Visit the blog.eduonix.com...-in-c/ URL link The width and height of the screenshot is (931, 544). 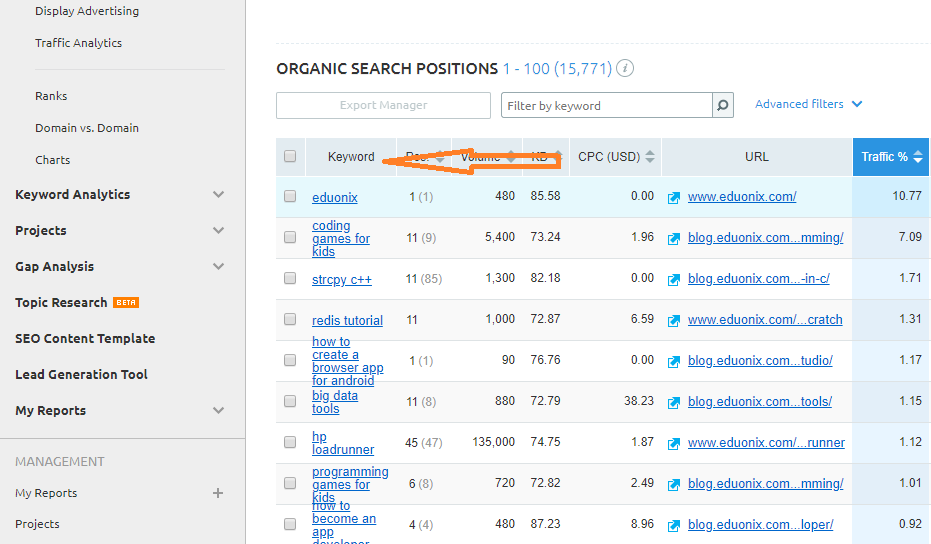(759, 279)
